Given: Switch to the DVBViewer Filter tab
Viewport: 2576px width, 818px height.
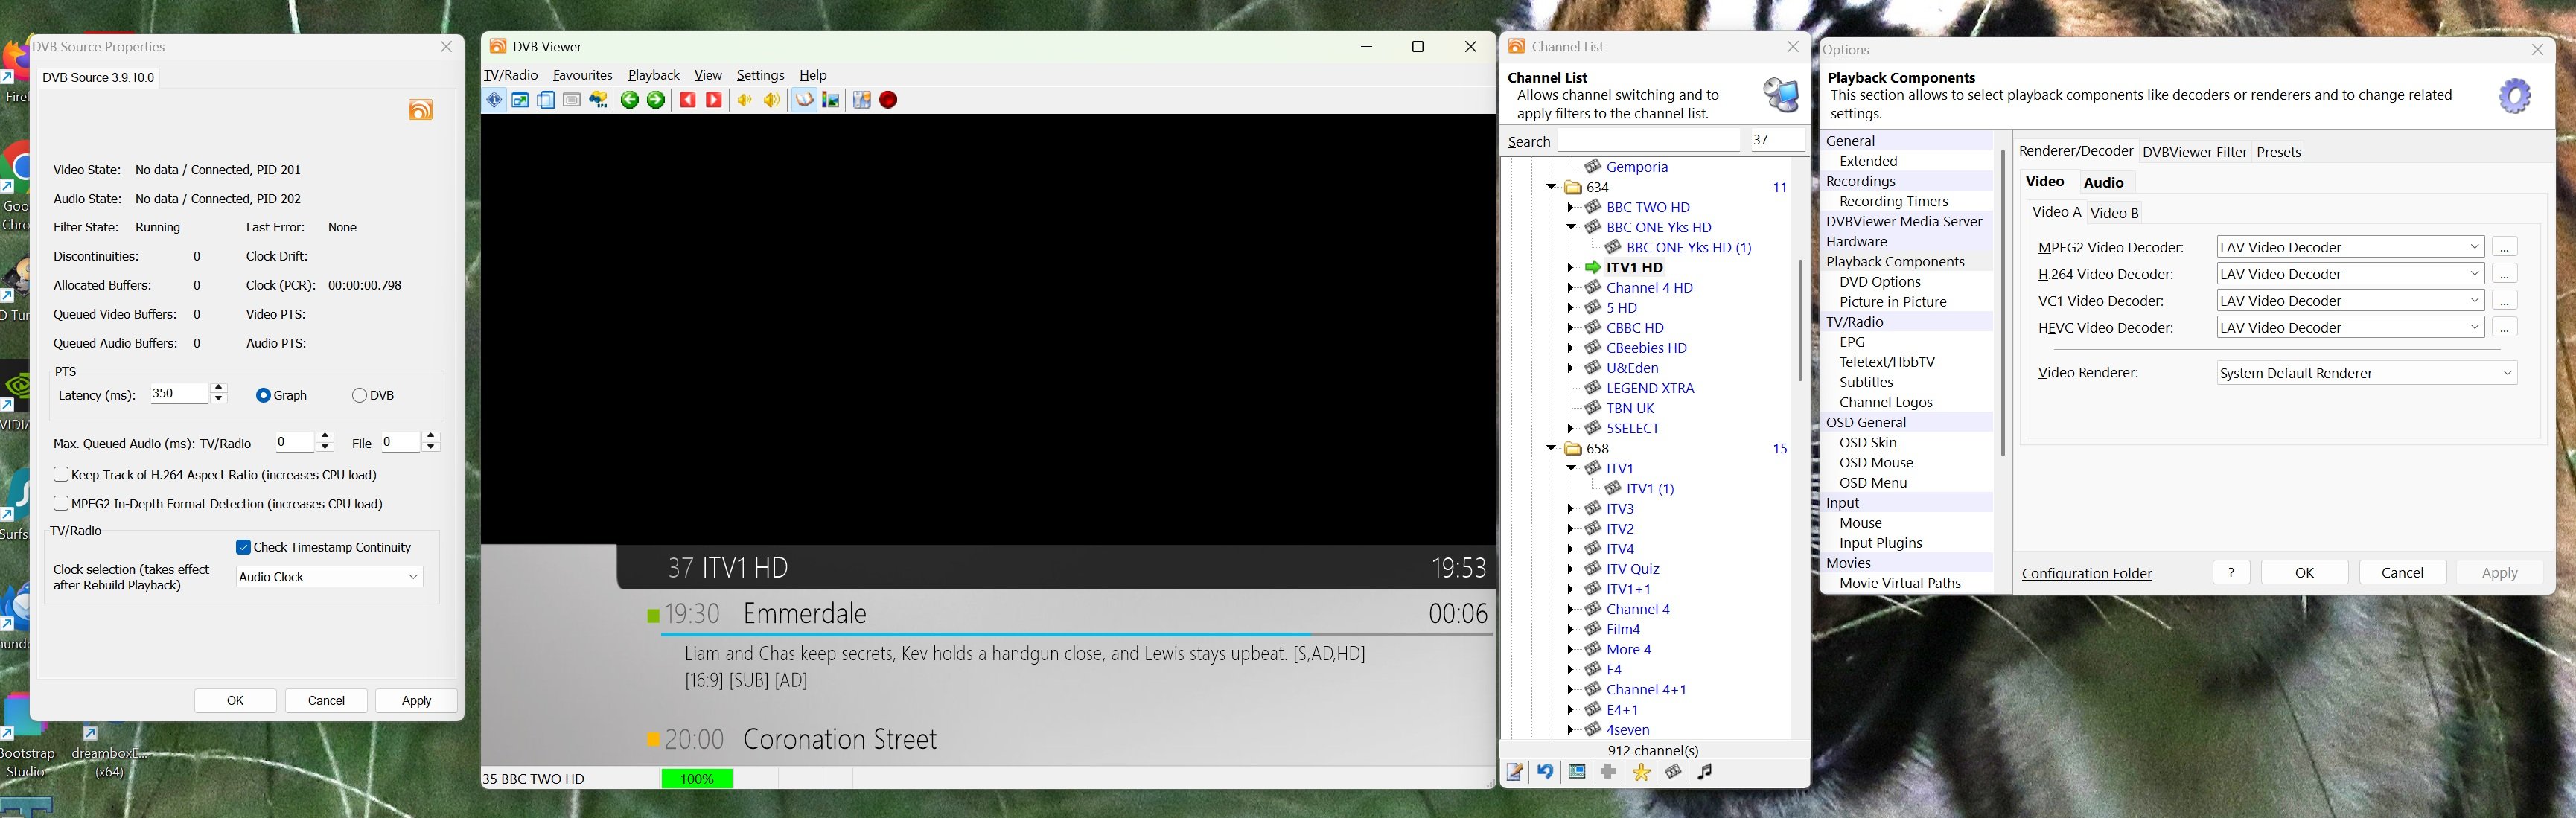Looking at the screenshot, I should click(x=2194, y=152).
